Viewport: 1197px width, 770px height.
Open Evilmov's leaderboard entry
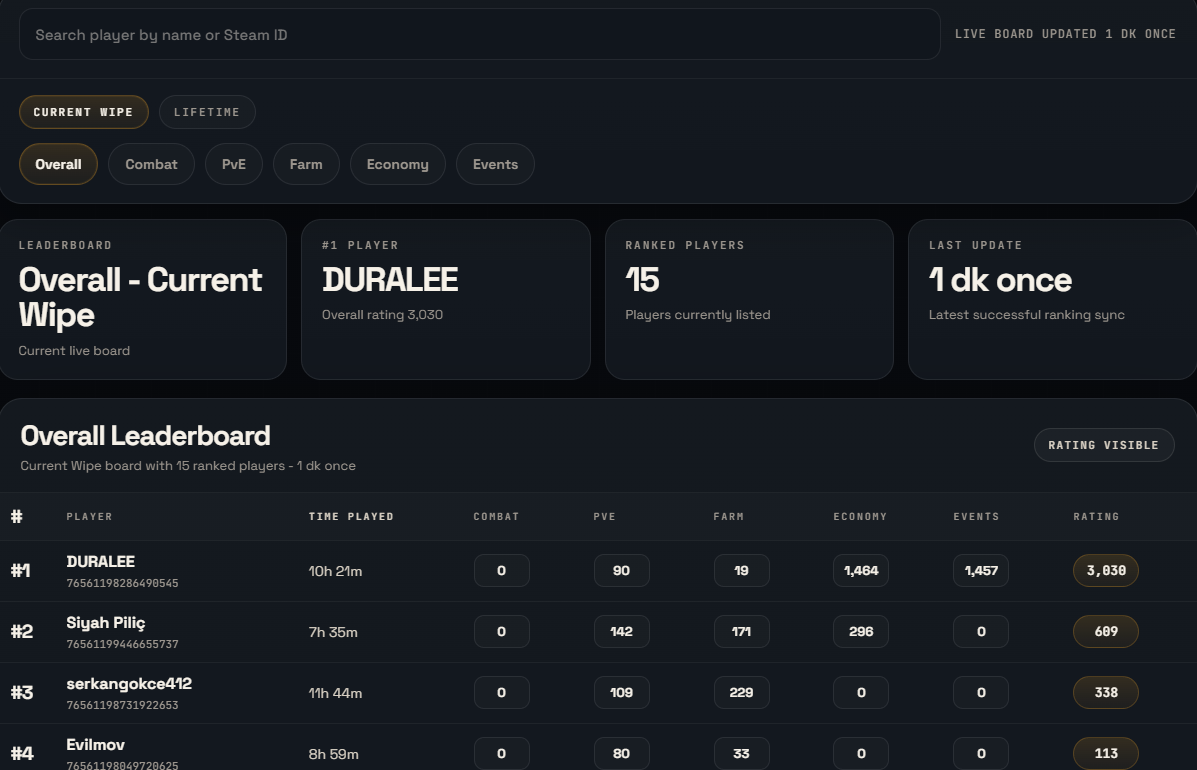[95, 745]
